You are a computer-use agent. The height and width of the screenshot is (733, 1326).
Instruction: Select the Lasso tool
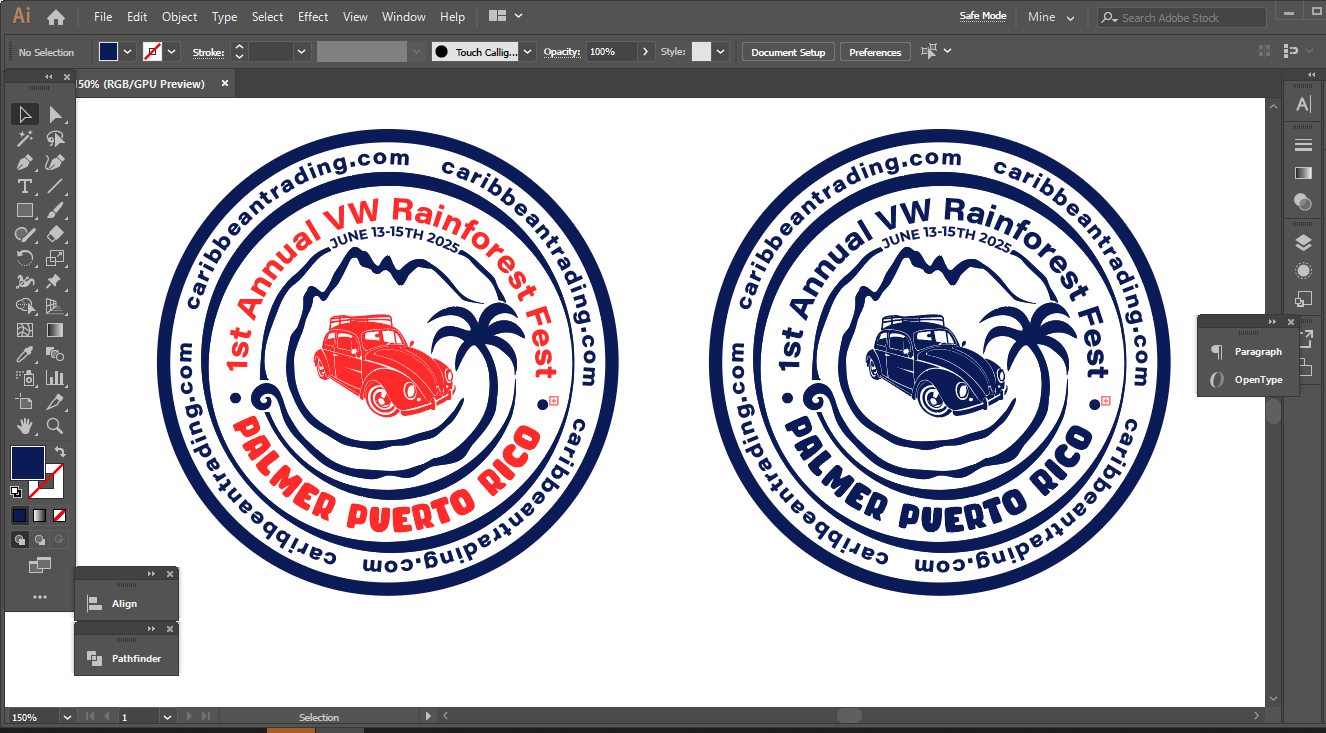55,138
